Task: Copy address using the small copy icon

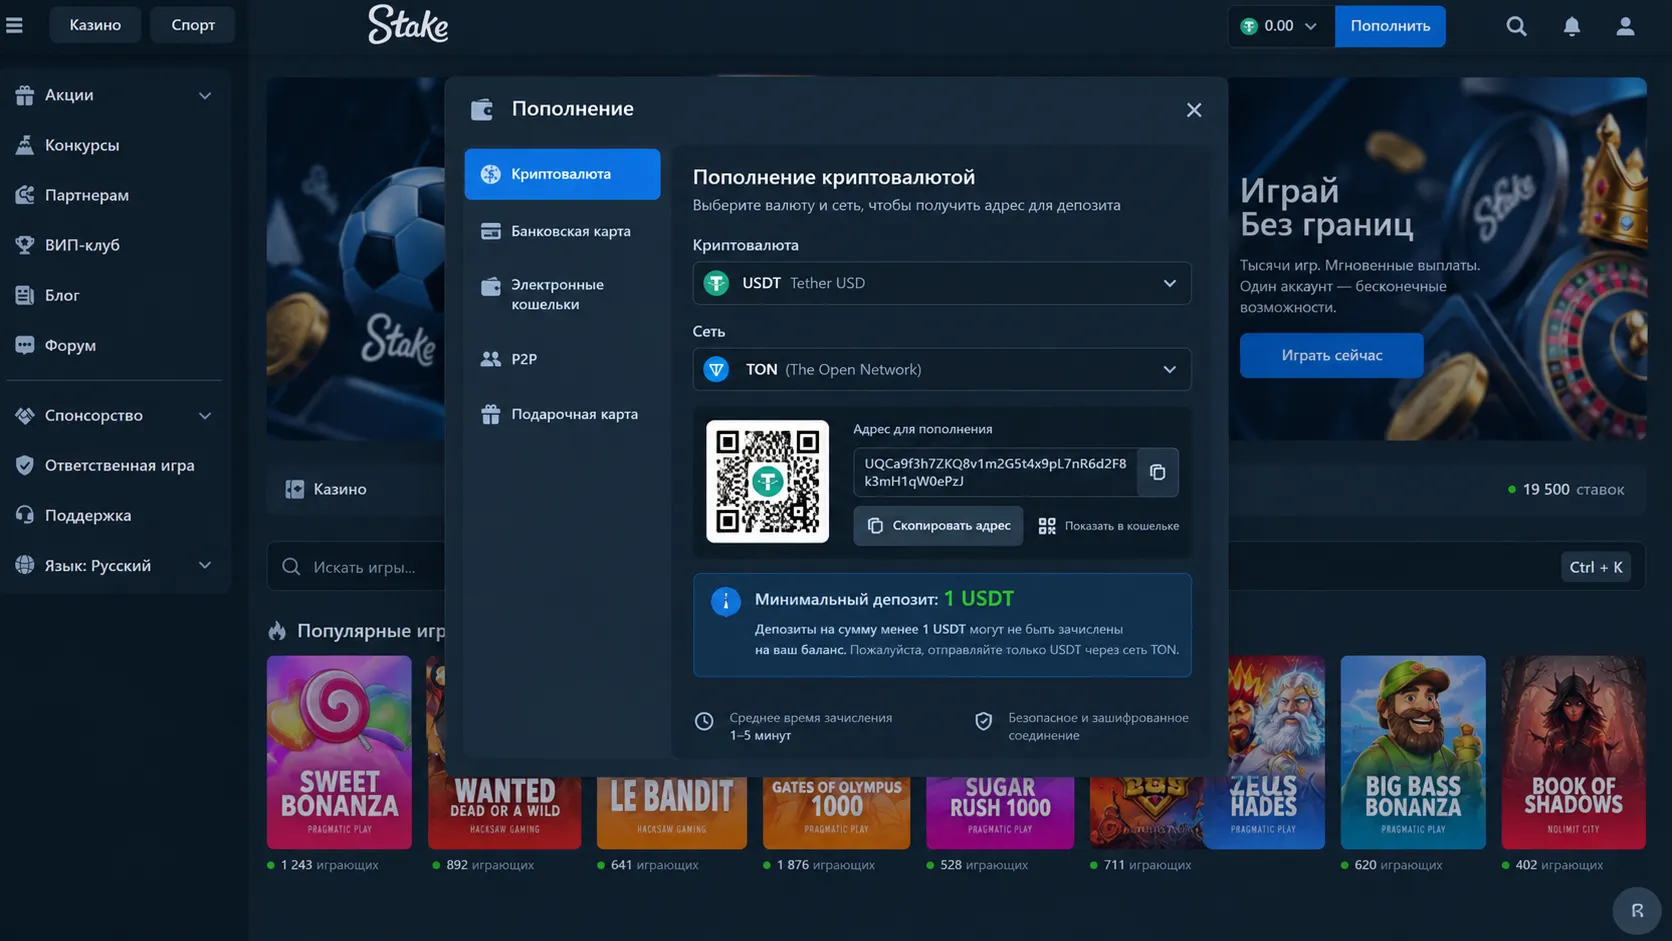Action: 1158,472
